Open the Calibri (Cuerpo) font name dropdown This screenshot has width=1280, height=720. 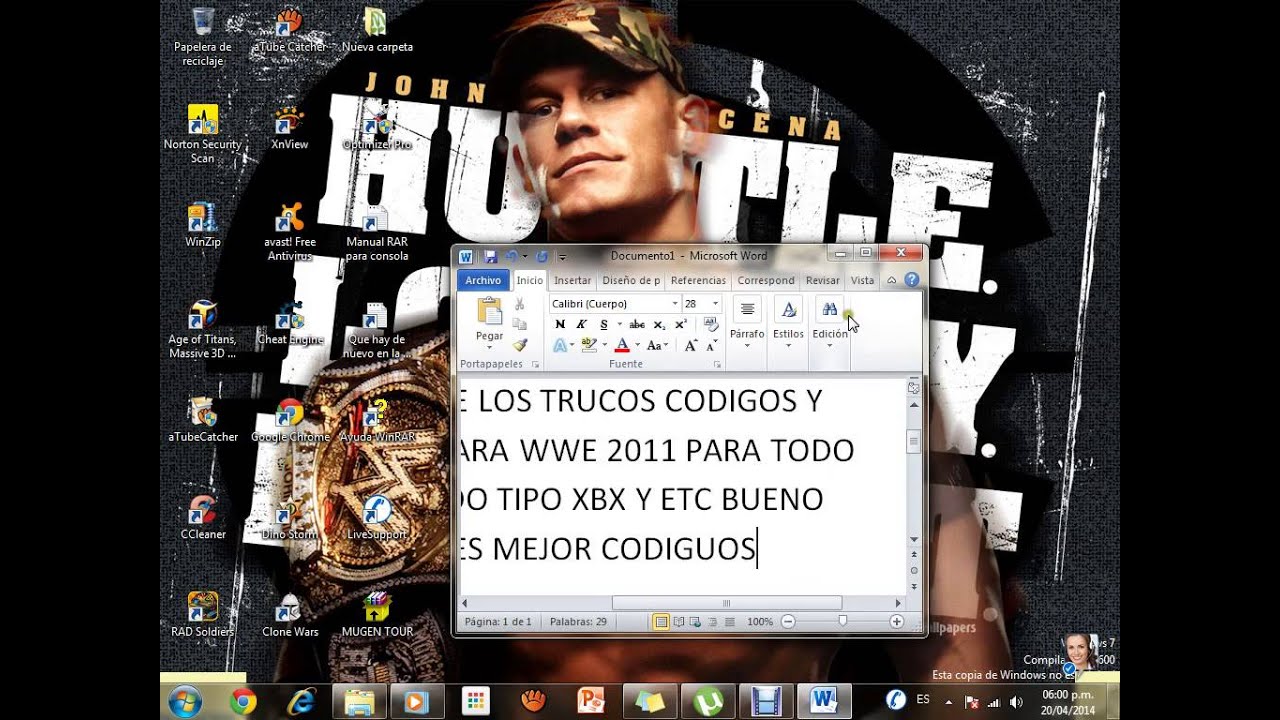click(675, 304)
